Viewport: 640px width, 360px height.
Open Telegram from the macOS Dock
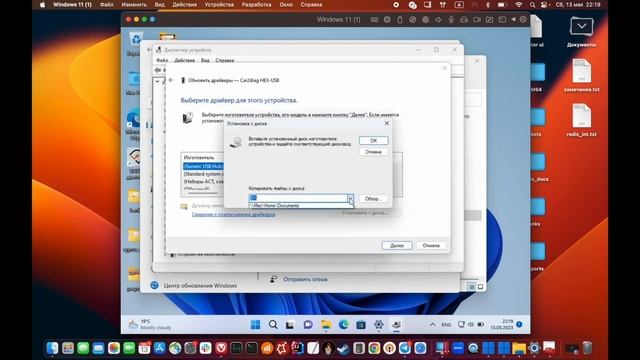tap(404, 348)
